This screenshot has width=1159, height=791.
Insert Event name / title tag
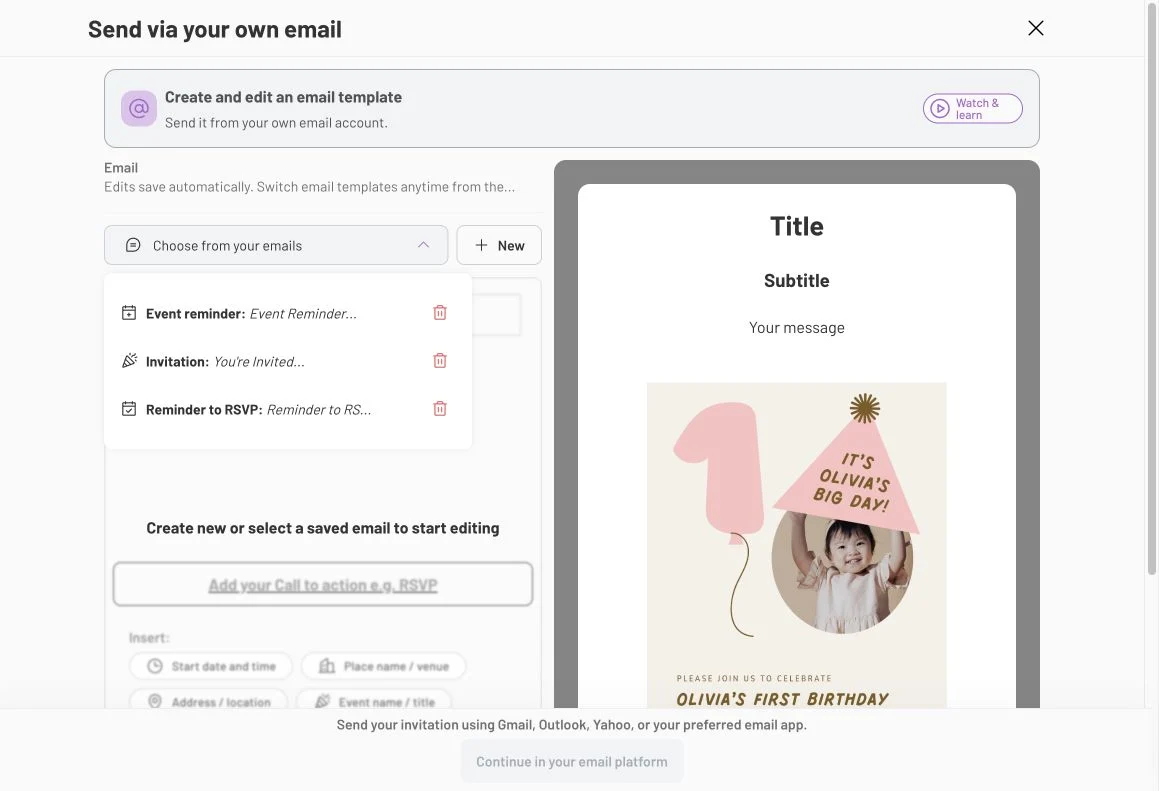click(374, 701)
